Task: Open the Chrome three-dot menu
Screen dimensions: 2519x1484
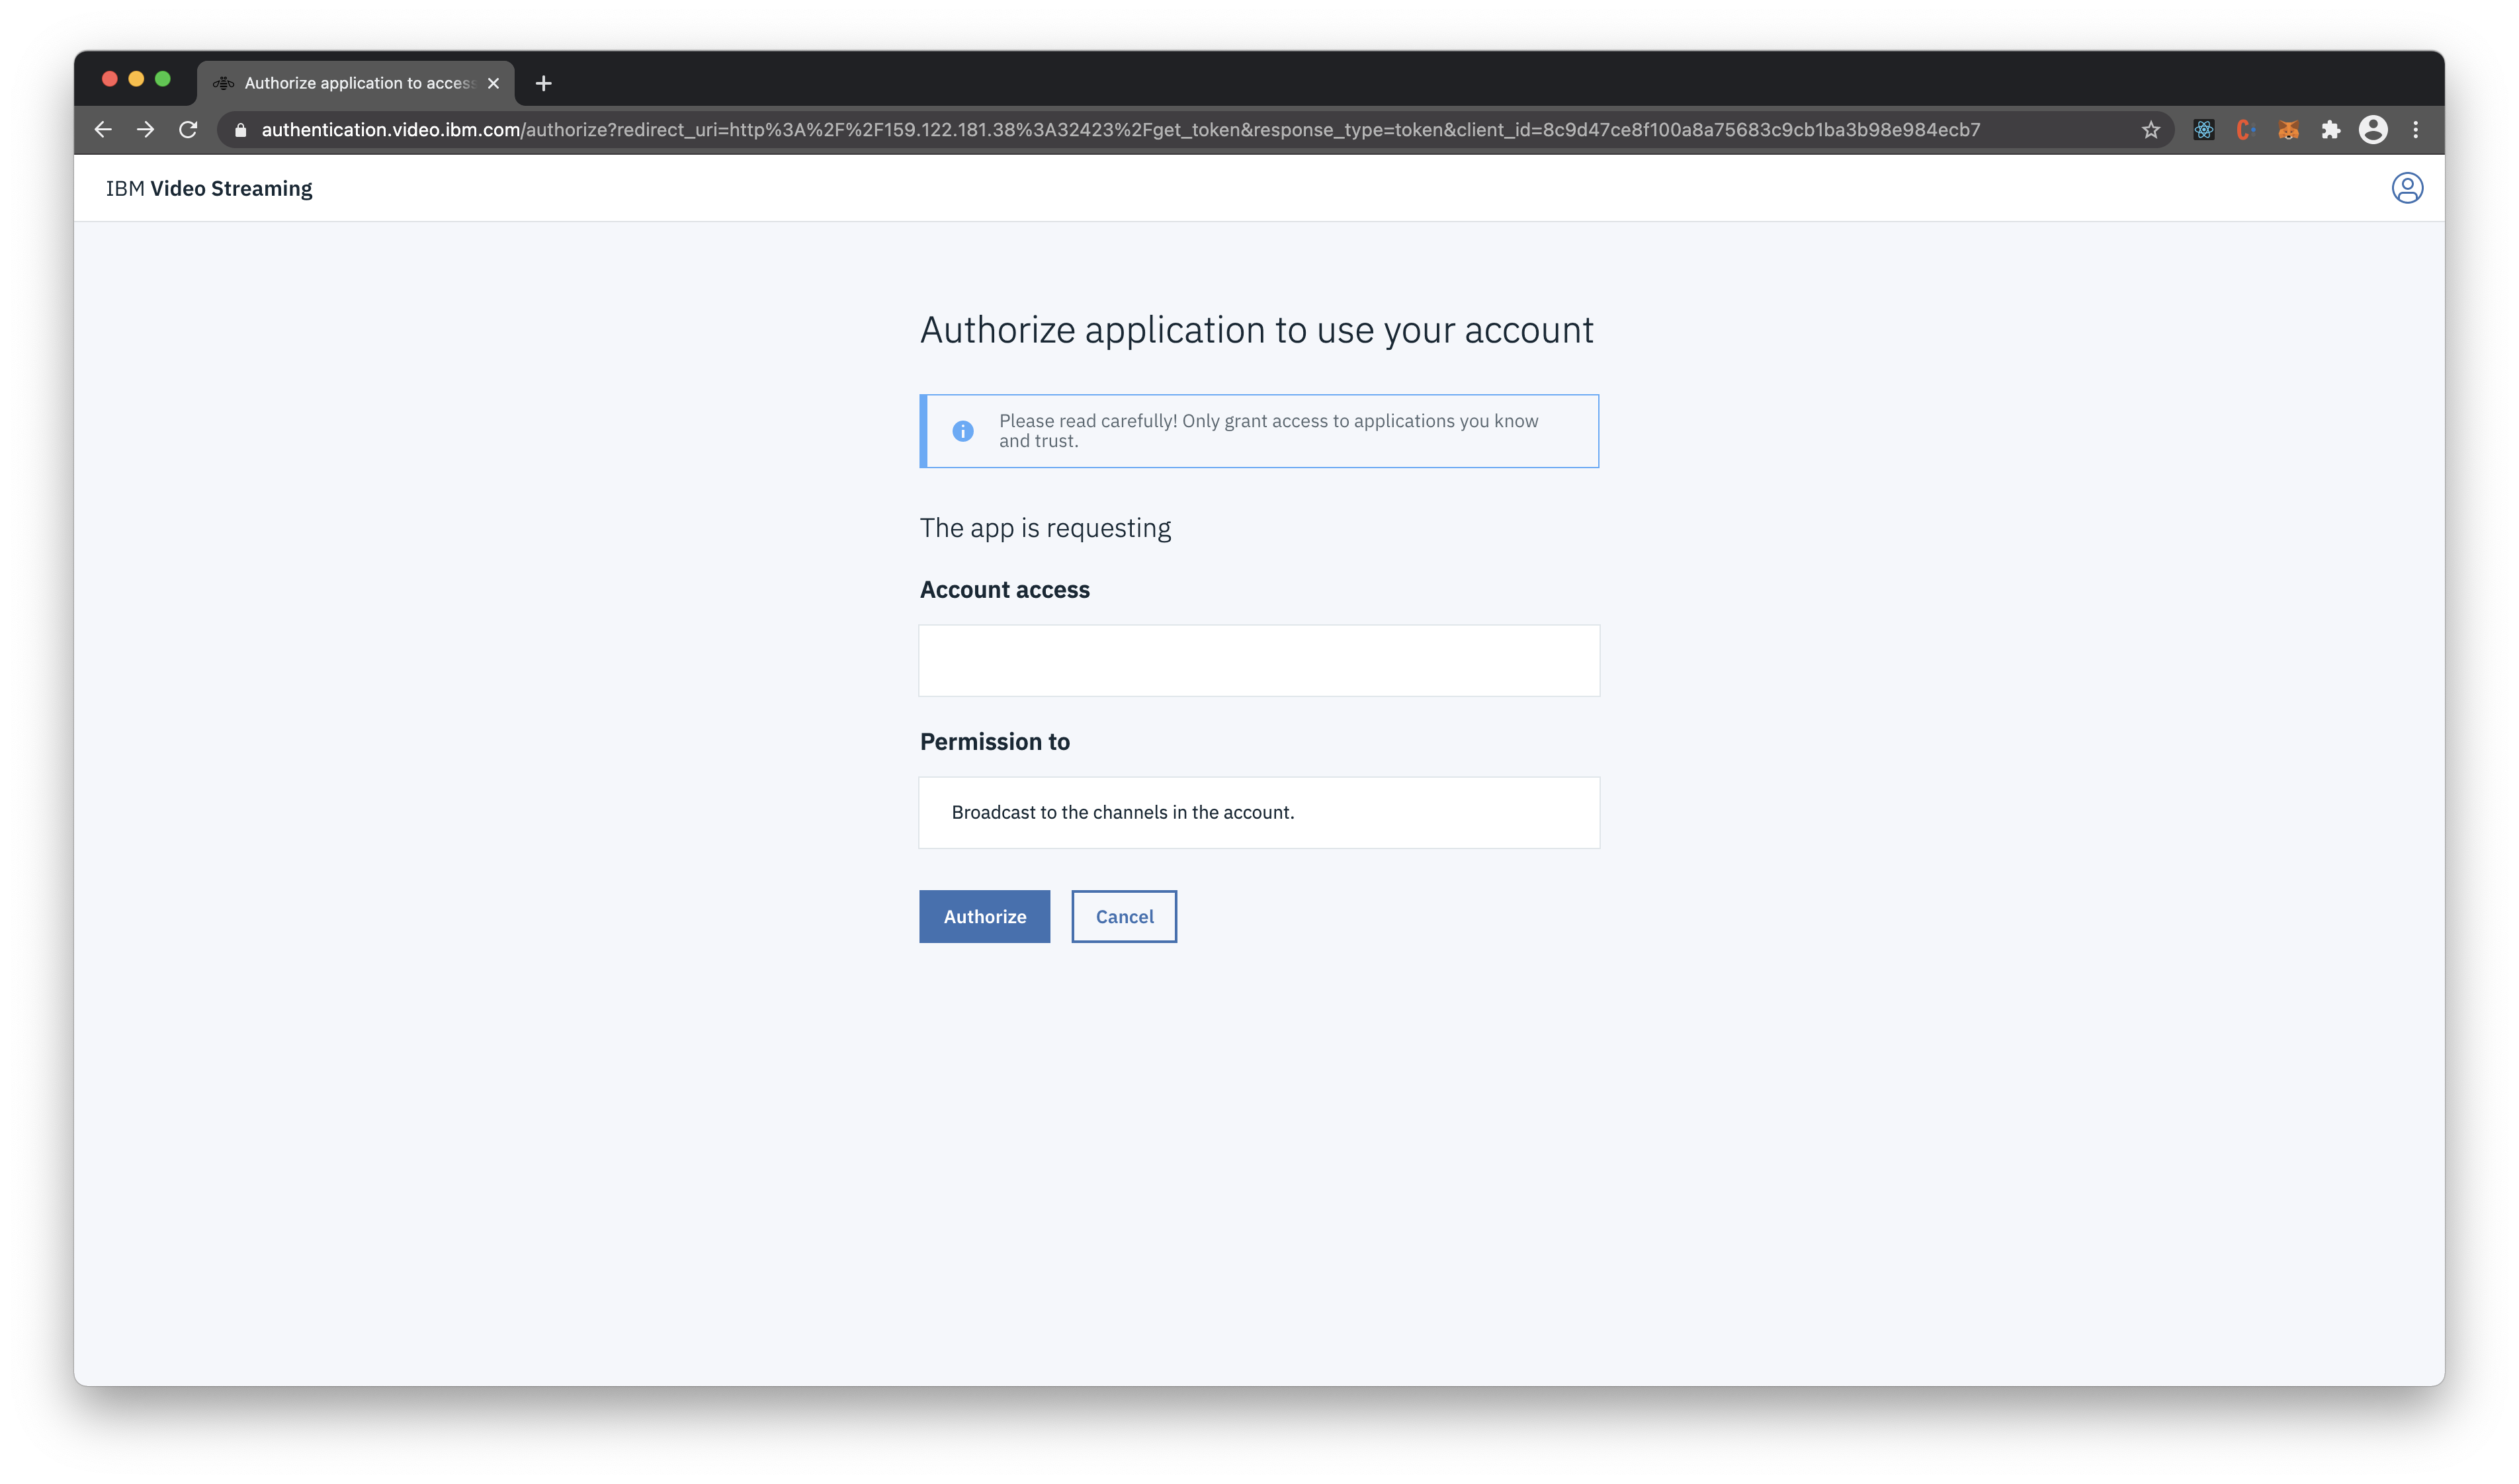Action: [x=2415, y=130]
